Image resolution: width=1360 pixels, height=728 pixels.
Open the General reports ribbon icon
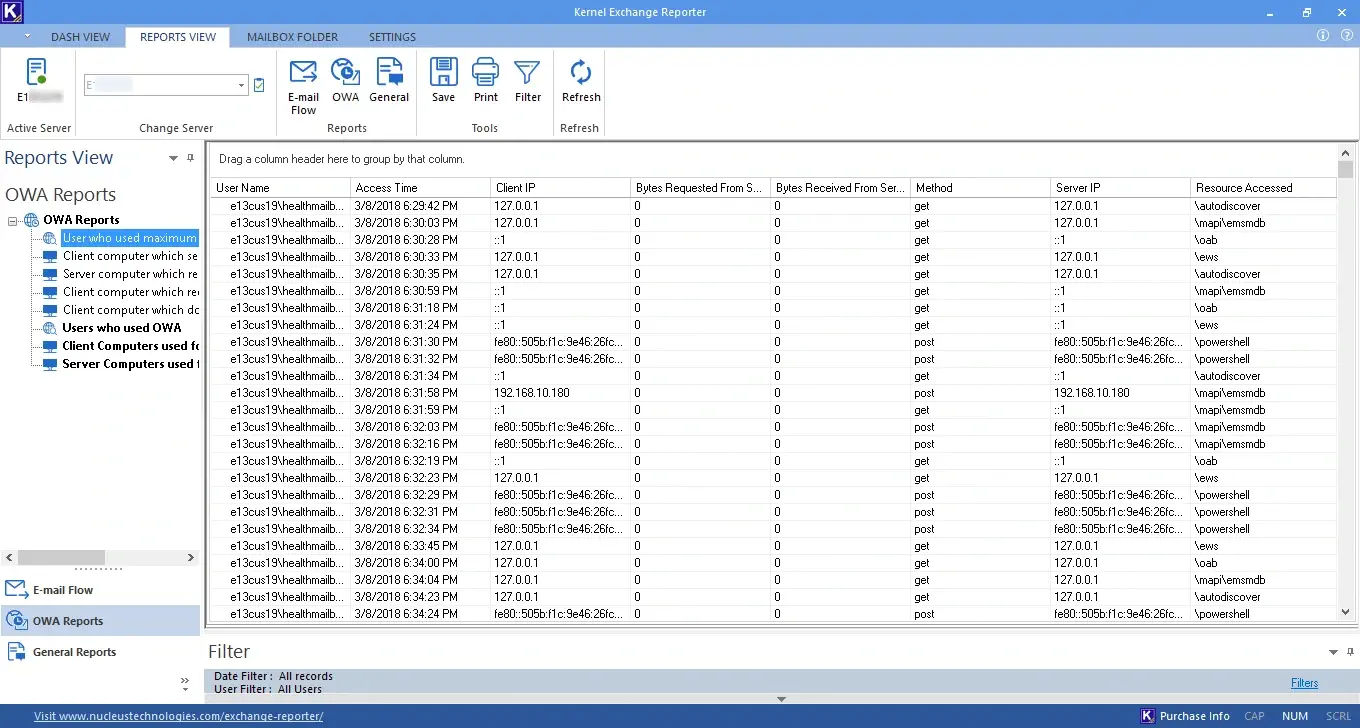click(x=389, y=80)
